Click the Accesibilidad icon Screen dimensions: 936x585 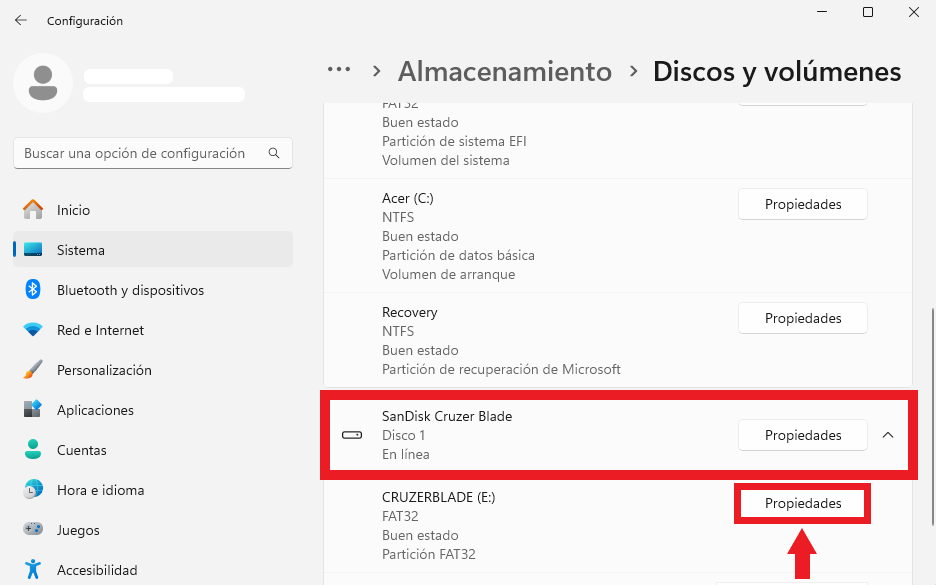coord(33,569)
